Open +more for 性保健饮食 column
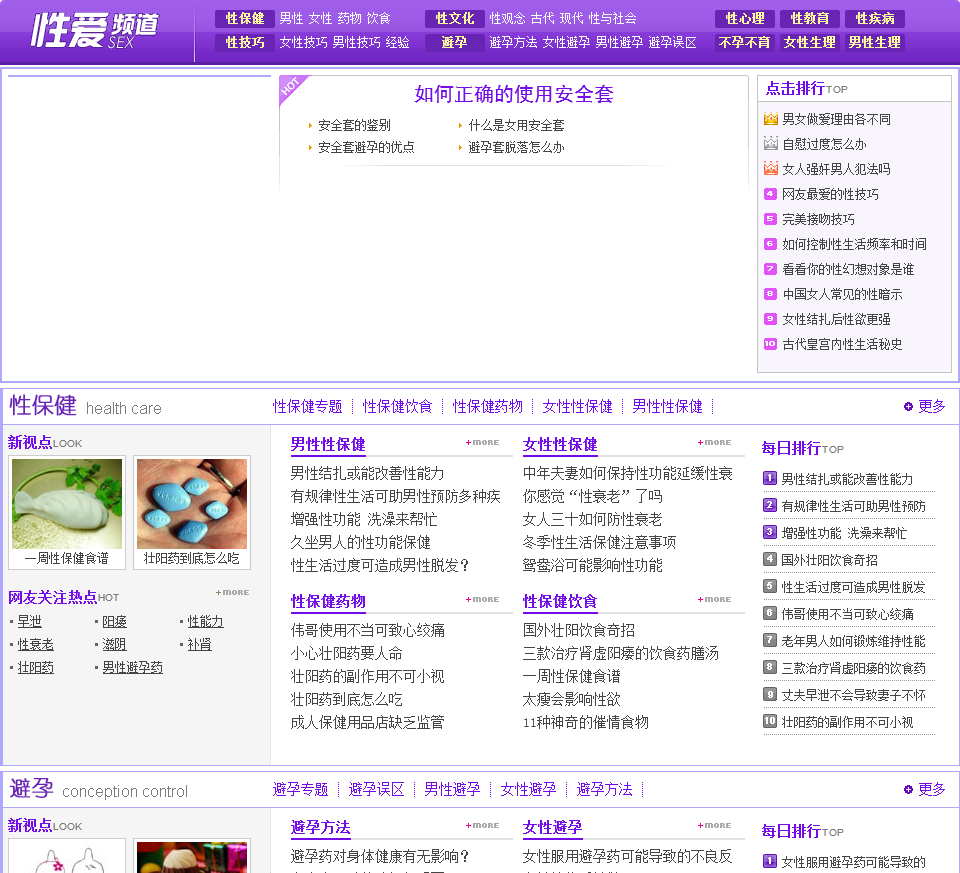Image resolution: width=960 pixels, height=873 pixels. [714, 599]
